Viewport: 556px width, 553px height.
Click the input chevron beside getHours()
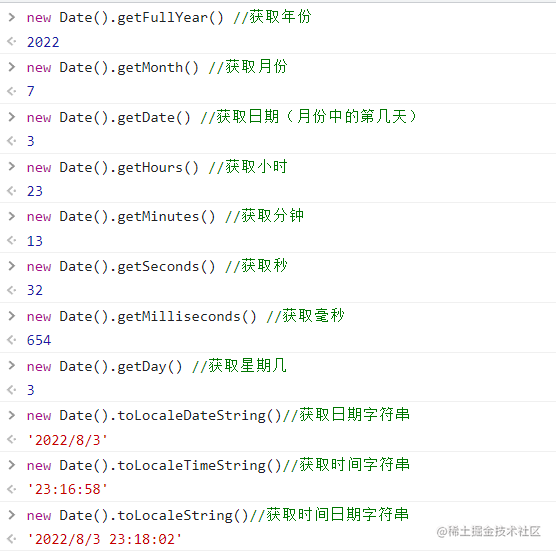12,166
